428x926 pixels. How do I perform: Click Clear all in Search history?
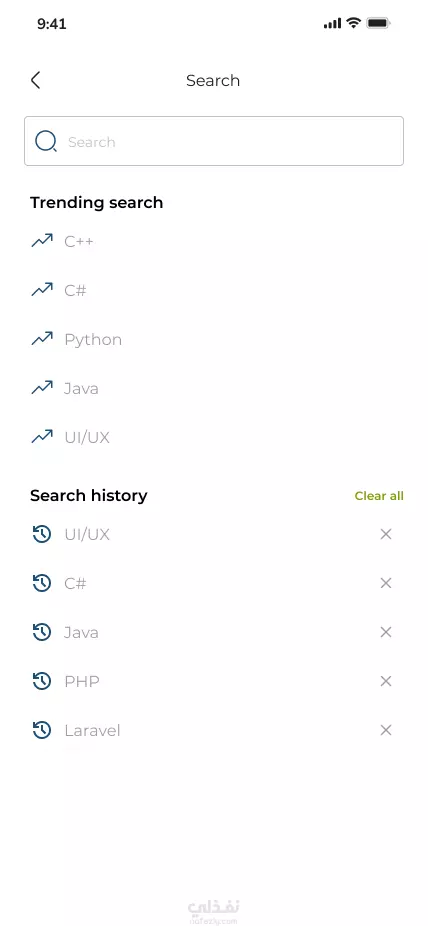[x=379, y=496]
